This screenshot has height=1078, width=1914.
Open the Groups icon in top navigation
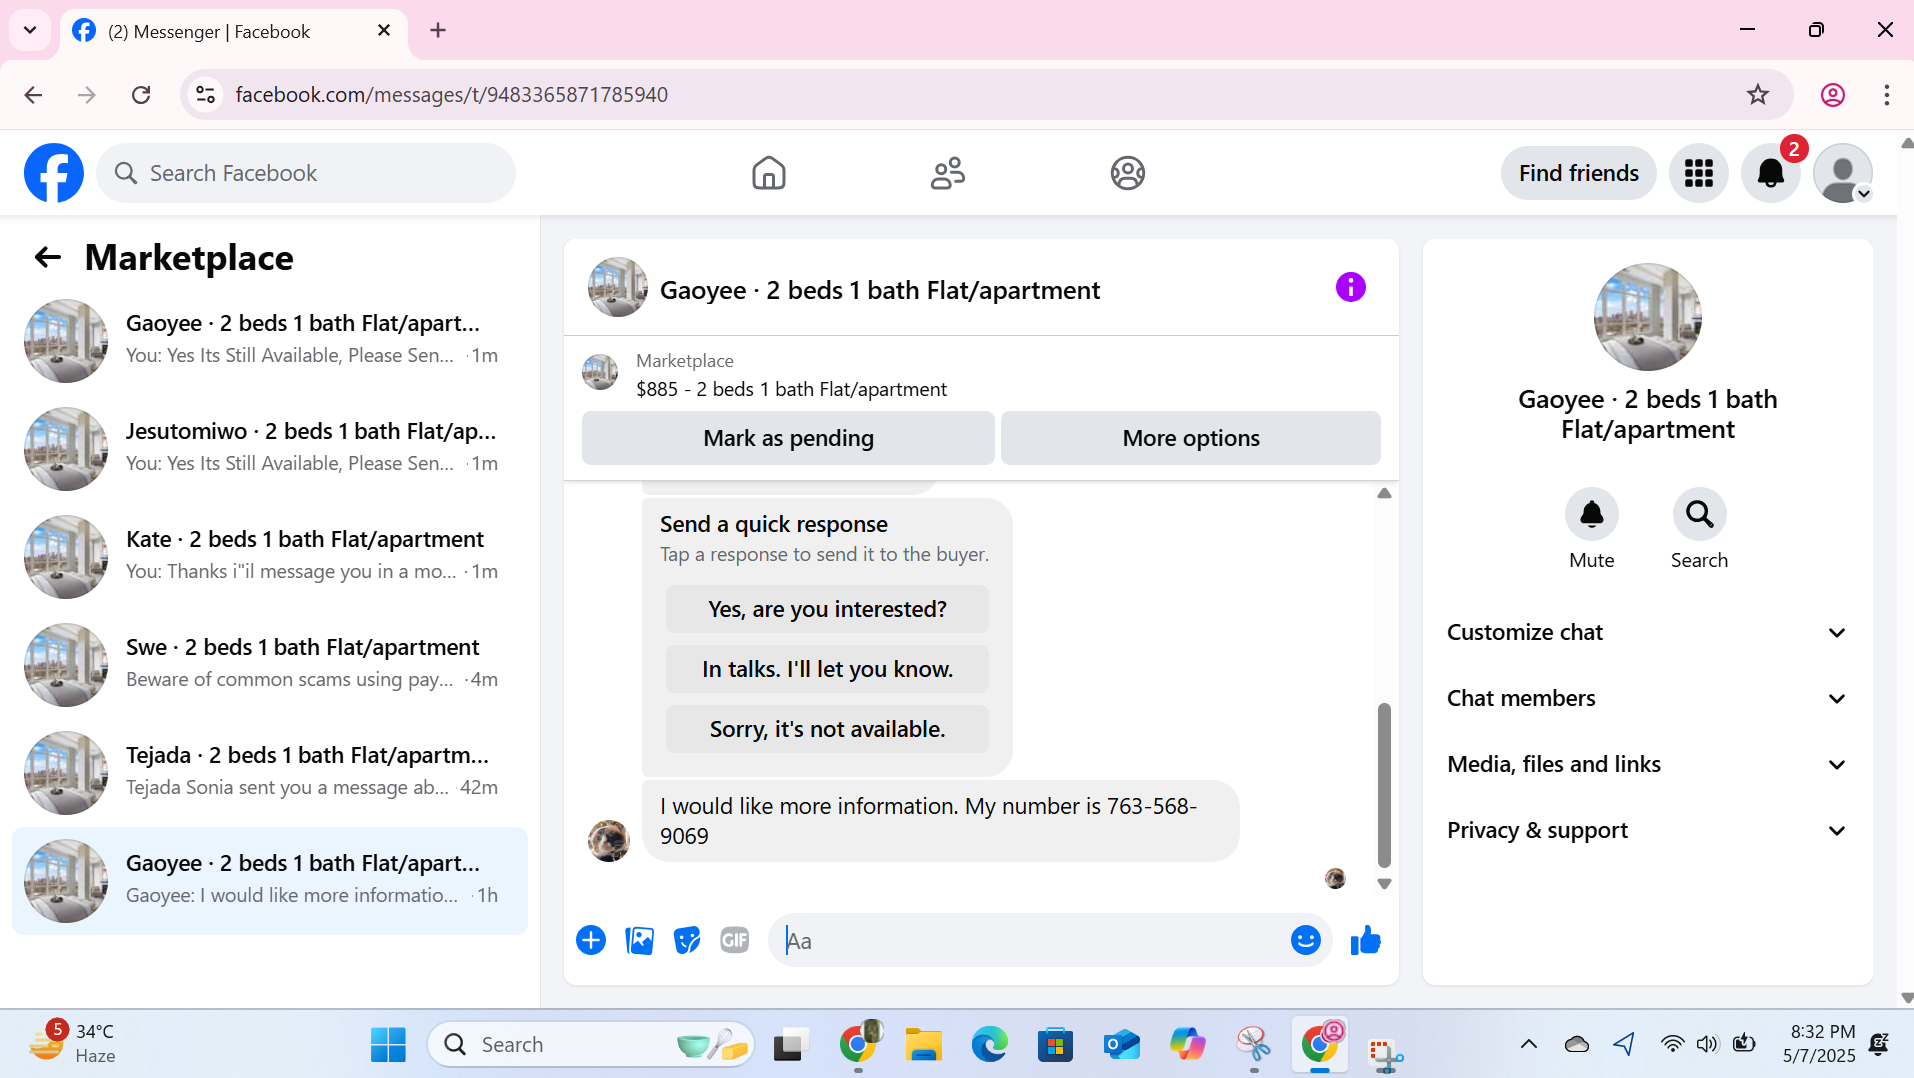tap(1127, 173)
